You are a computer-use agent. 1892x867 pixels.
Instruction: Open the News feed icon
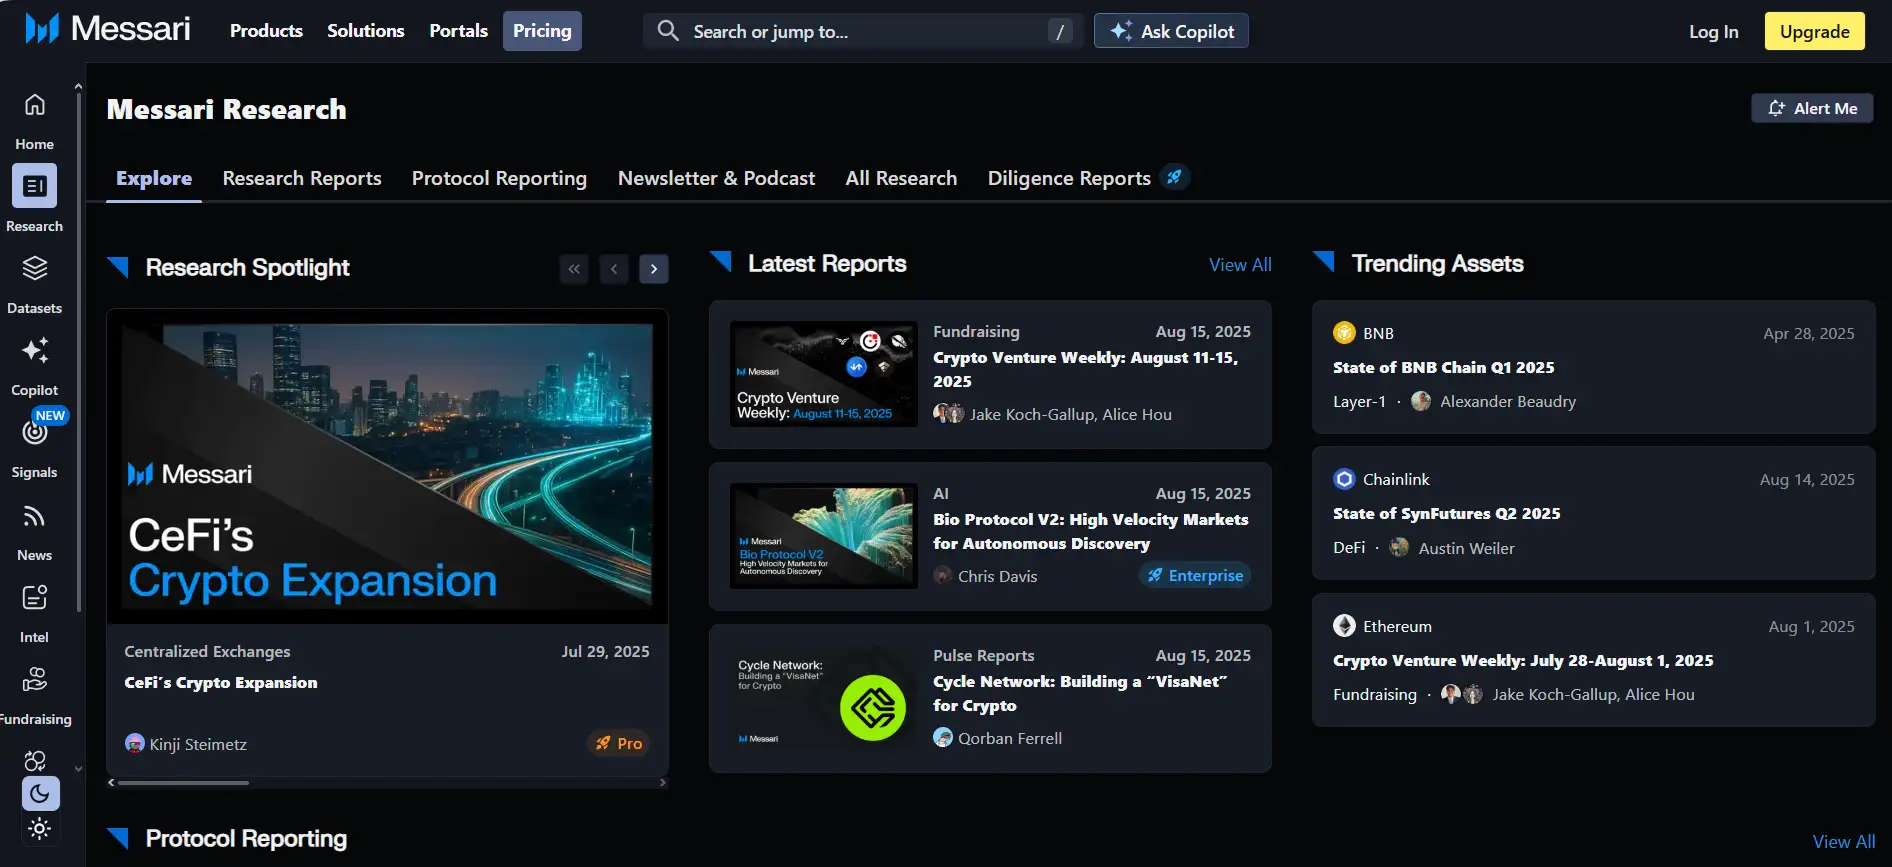tap(35, 516)
